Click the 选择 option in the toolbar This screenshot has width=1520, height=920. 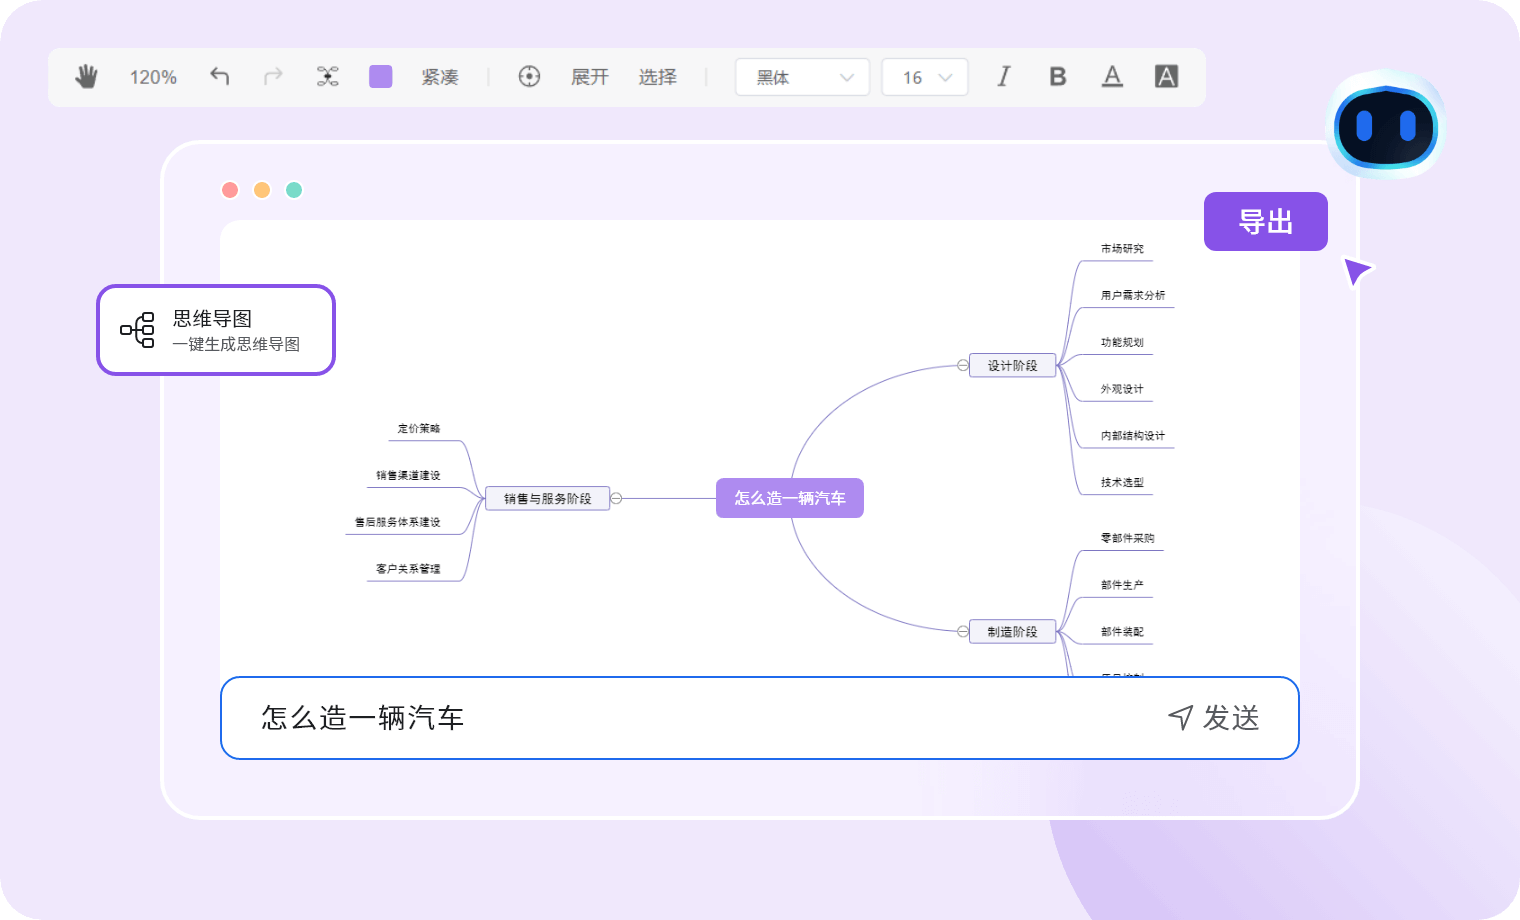click(657, 76)
